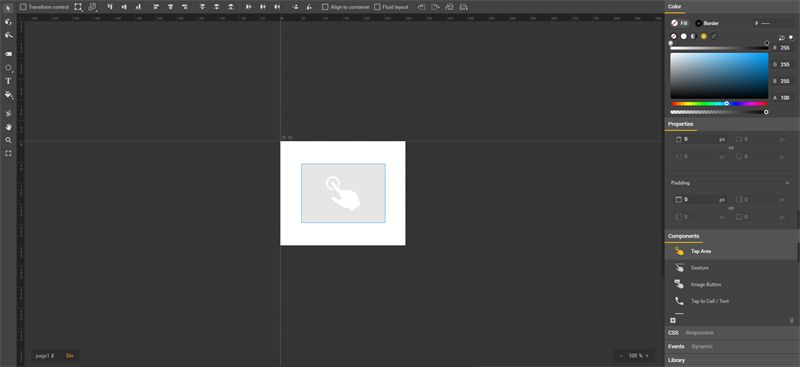The image size is (800, 367).
Task: Toggle link icon above Padding section
Action: point(731,148)
